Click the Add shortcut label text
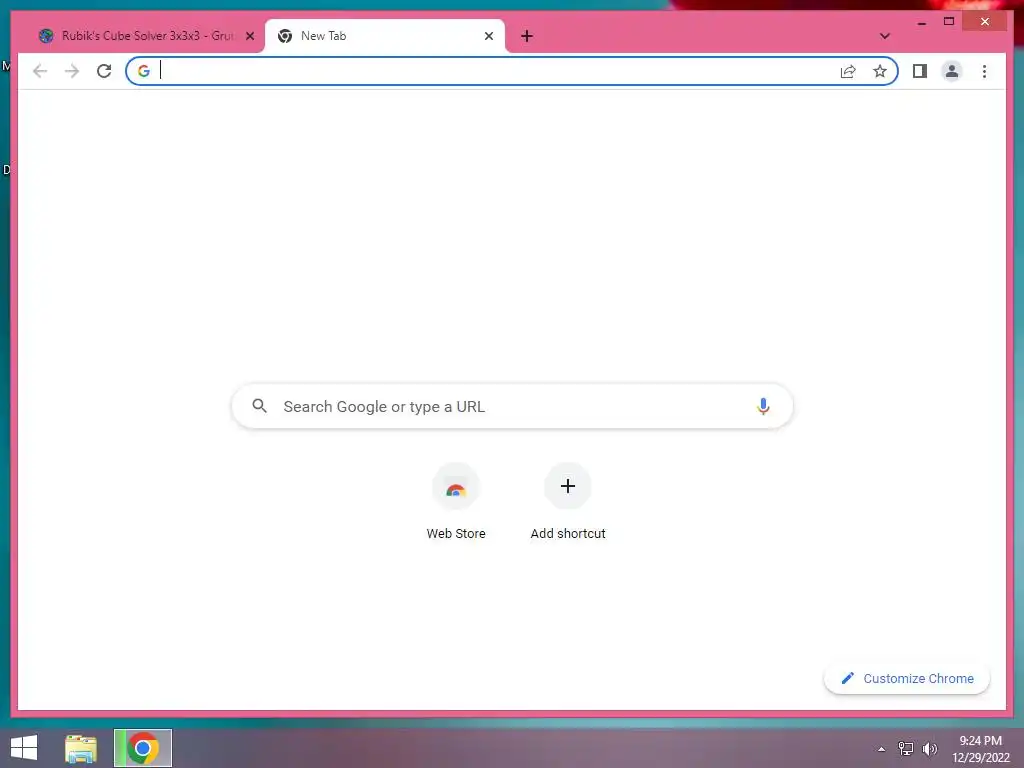Screen dimensions: 1024x768 [x=568, y=534]
